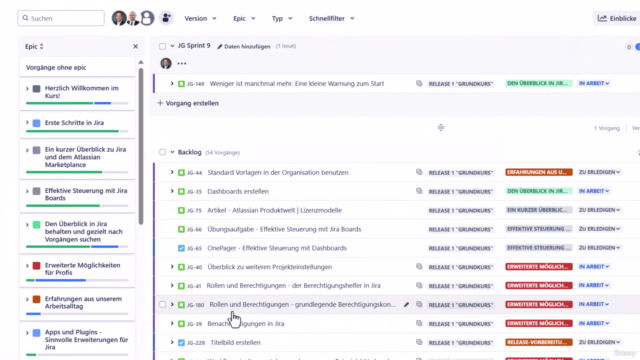Tick the Backlog checkbox
640x360 pixels.
pos(162,152)
